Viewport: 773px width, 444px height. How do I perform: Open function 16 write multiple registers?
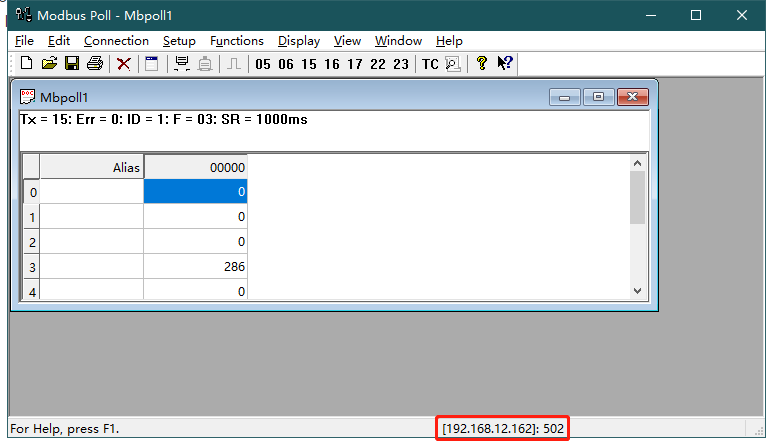click(332, 64)
